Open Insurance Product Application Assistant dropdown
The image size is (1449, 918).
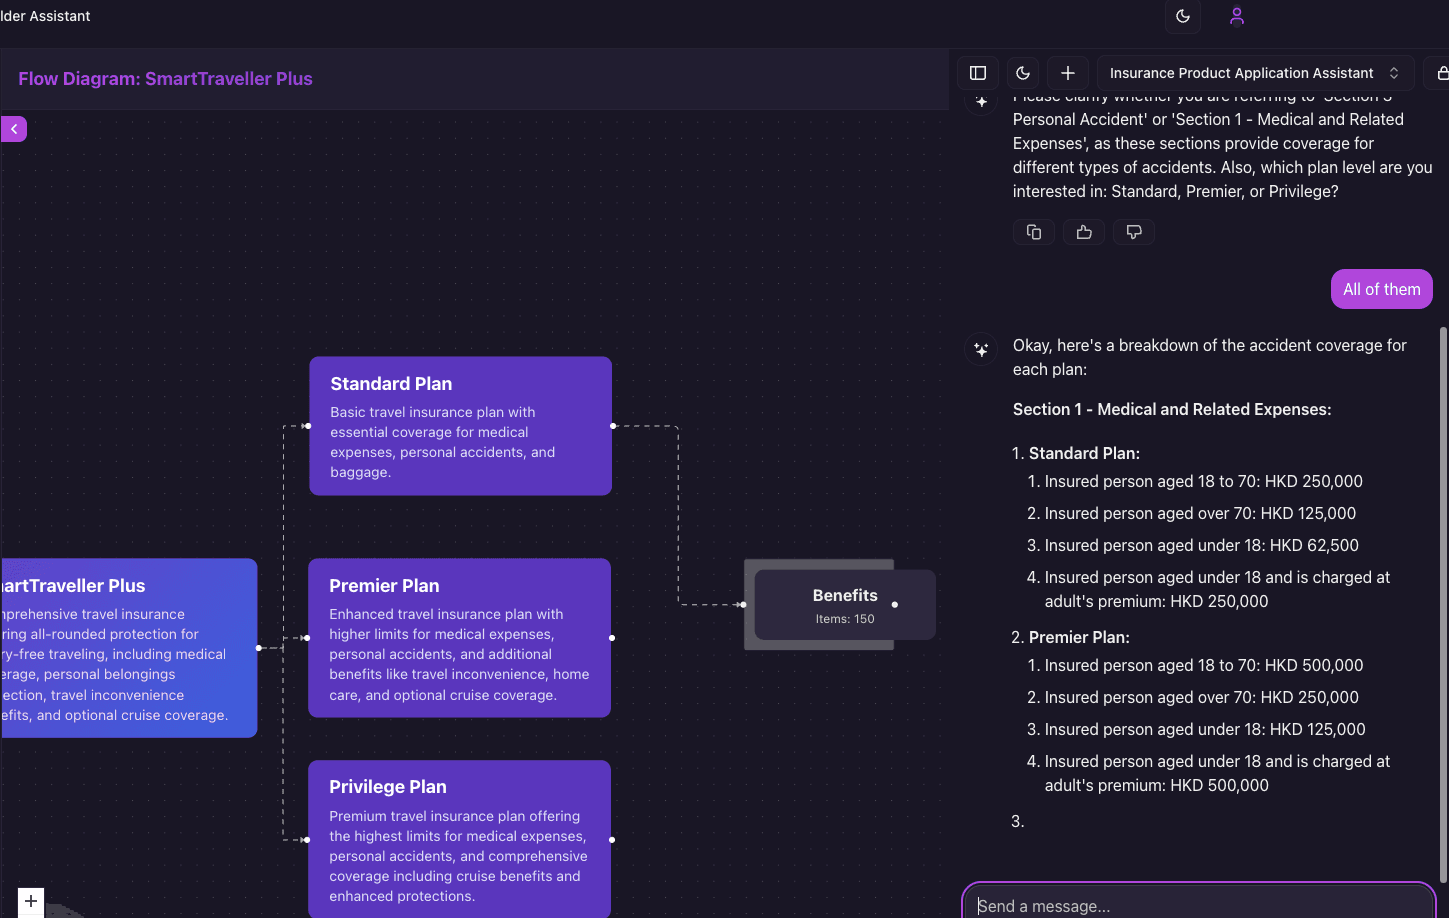(x=1254, y=73)
